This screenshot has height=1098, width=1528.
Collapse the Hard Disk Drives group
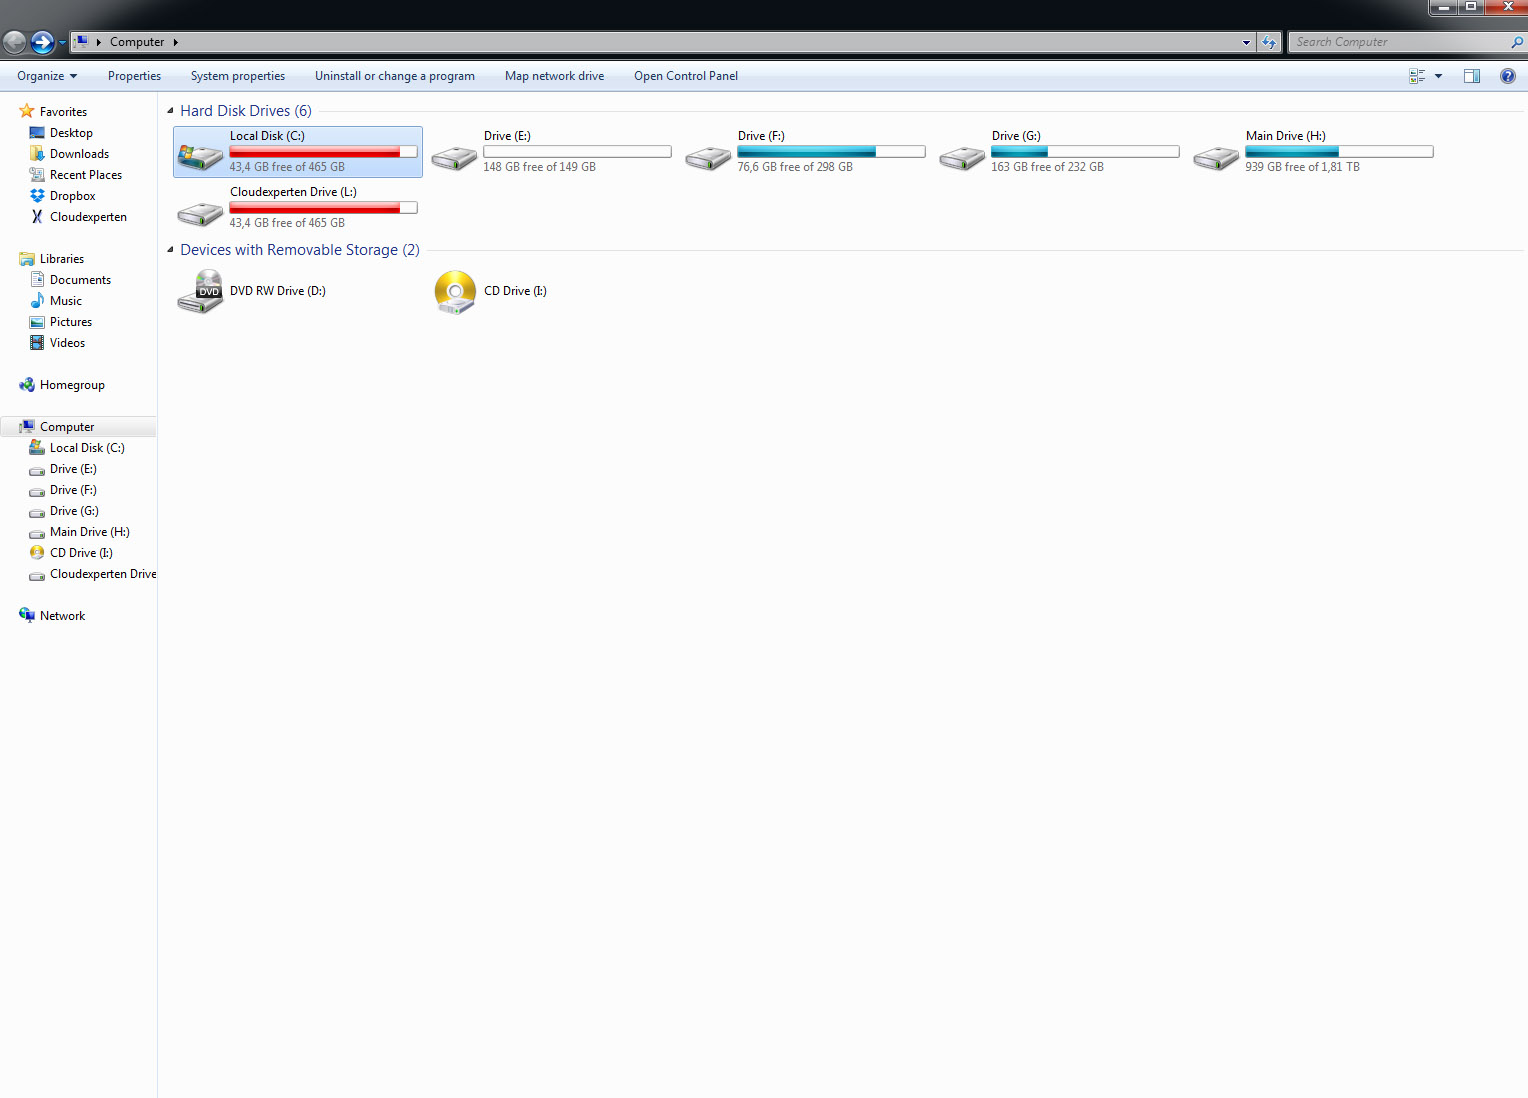(170, 111)
